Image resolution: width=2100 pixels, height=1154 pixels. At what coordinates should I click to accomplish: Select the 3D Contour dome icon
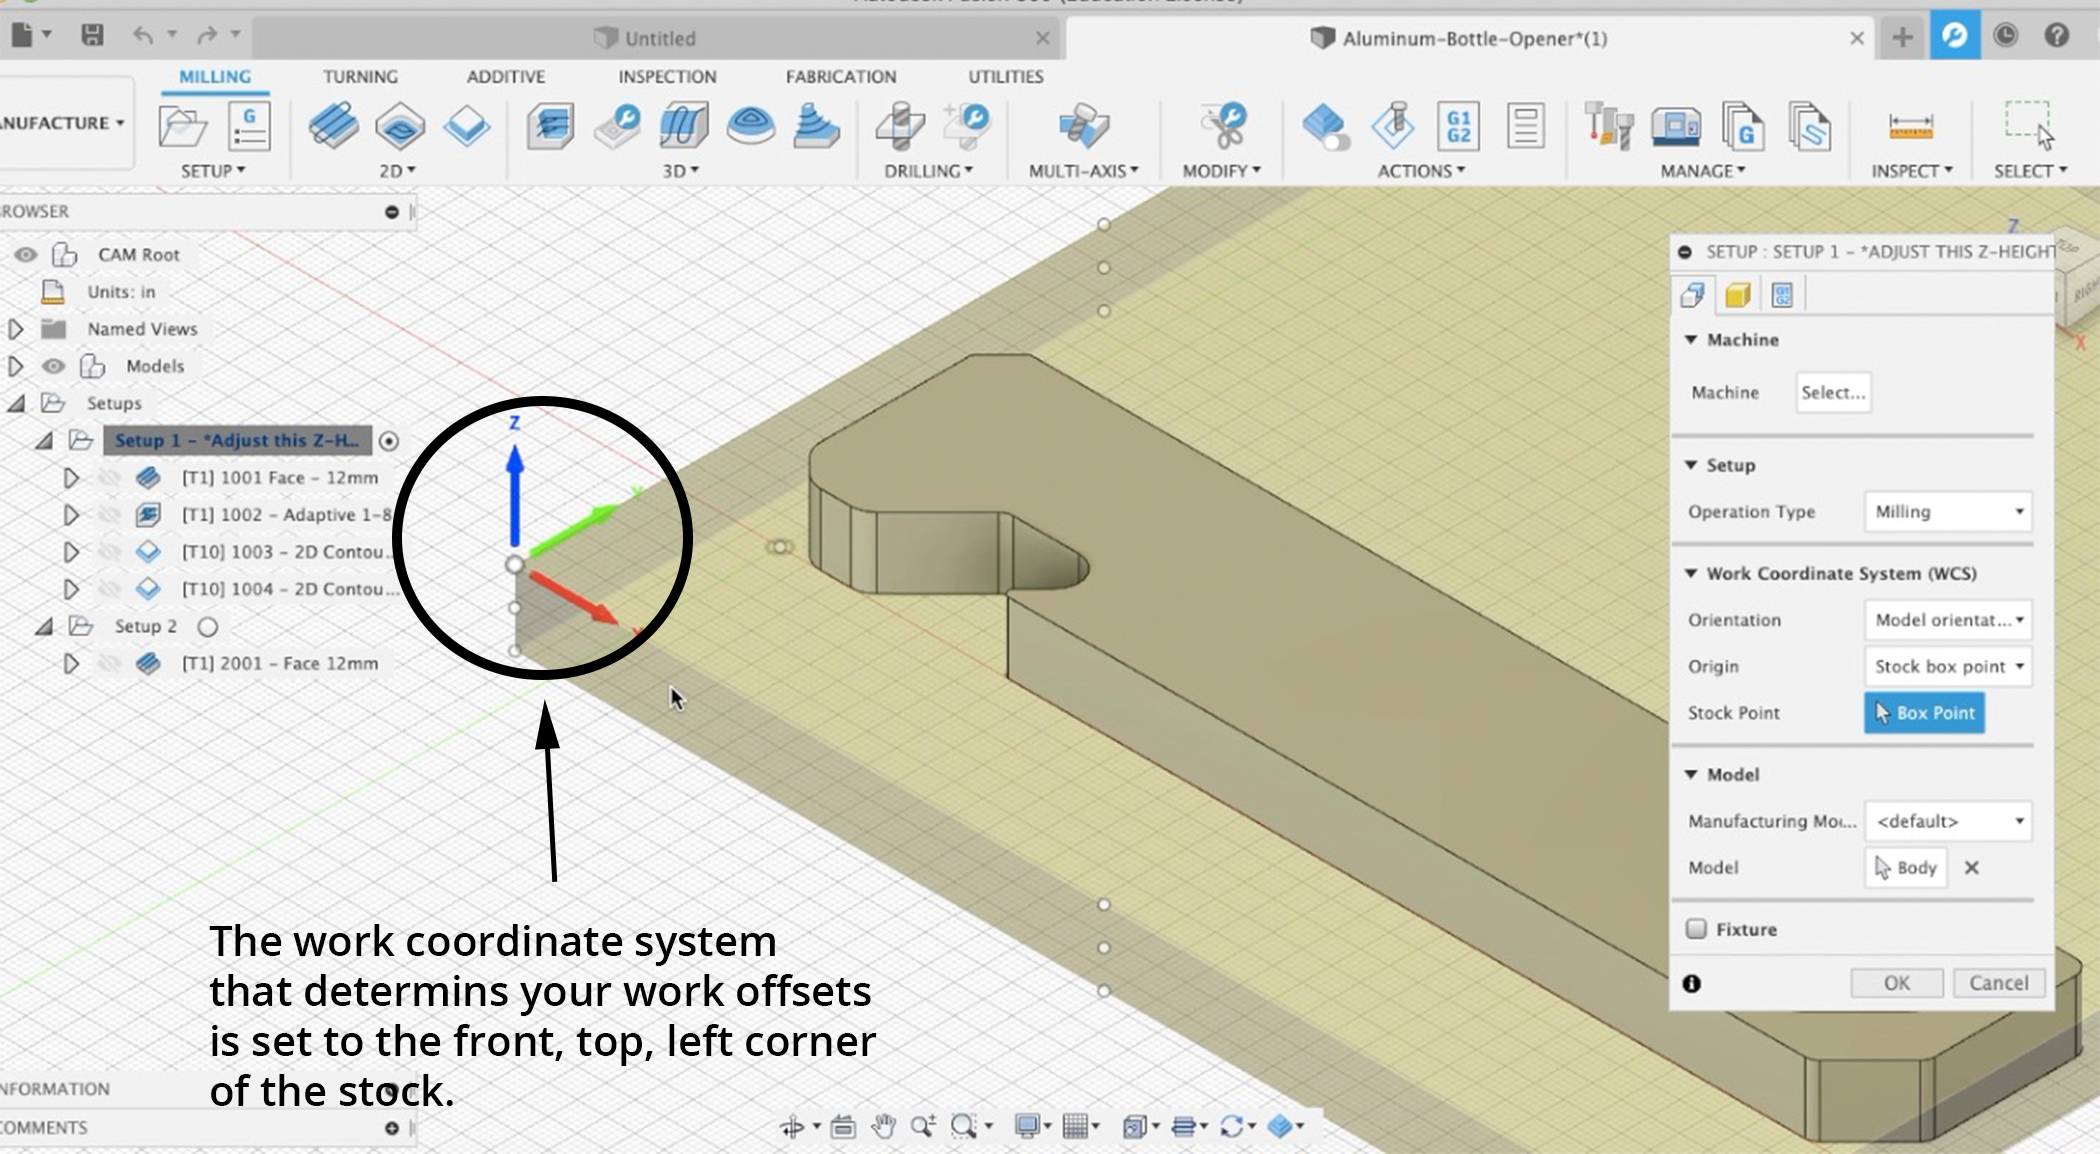(x=751, y=127)
